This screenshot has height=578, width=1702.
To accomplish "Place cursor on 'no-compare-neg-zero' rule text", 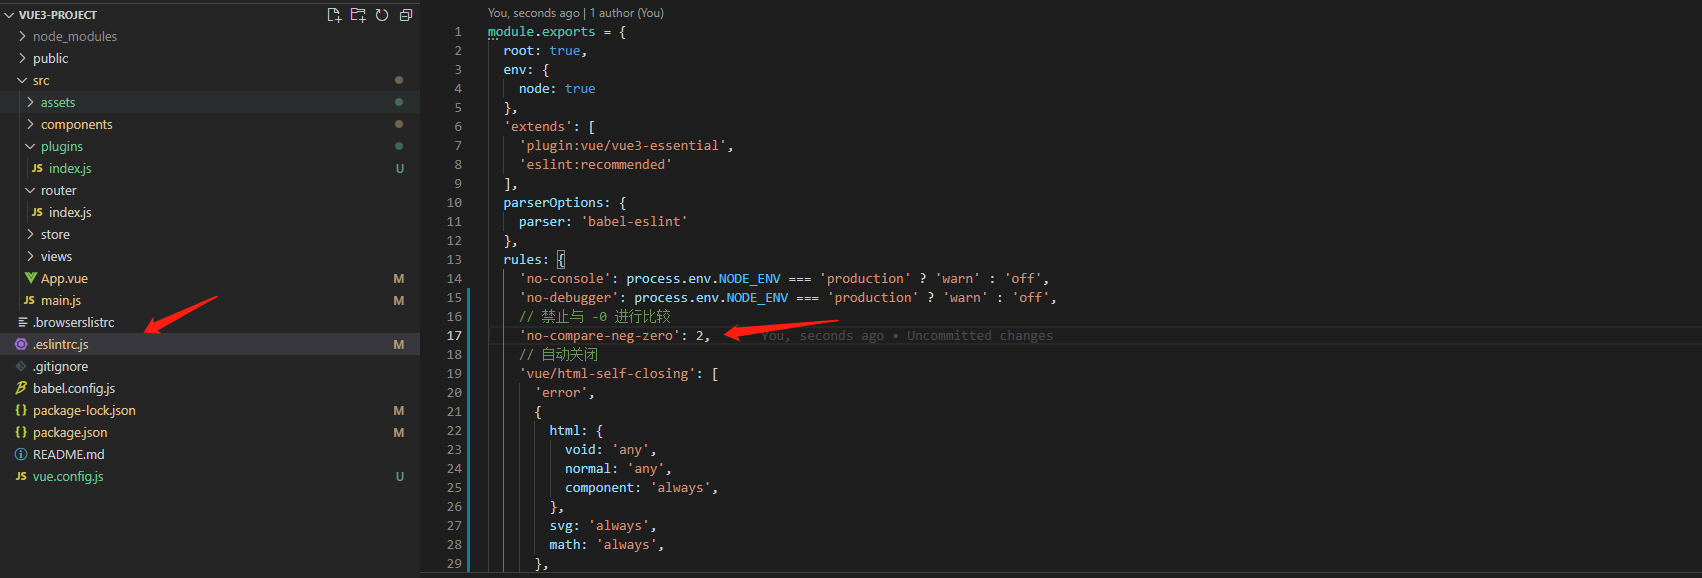I will (x=600, y=335).
